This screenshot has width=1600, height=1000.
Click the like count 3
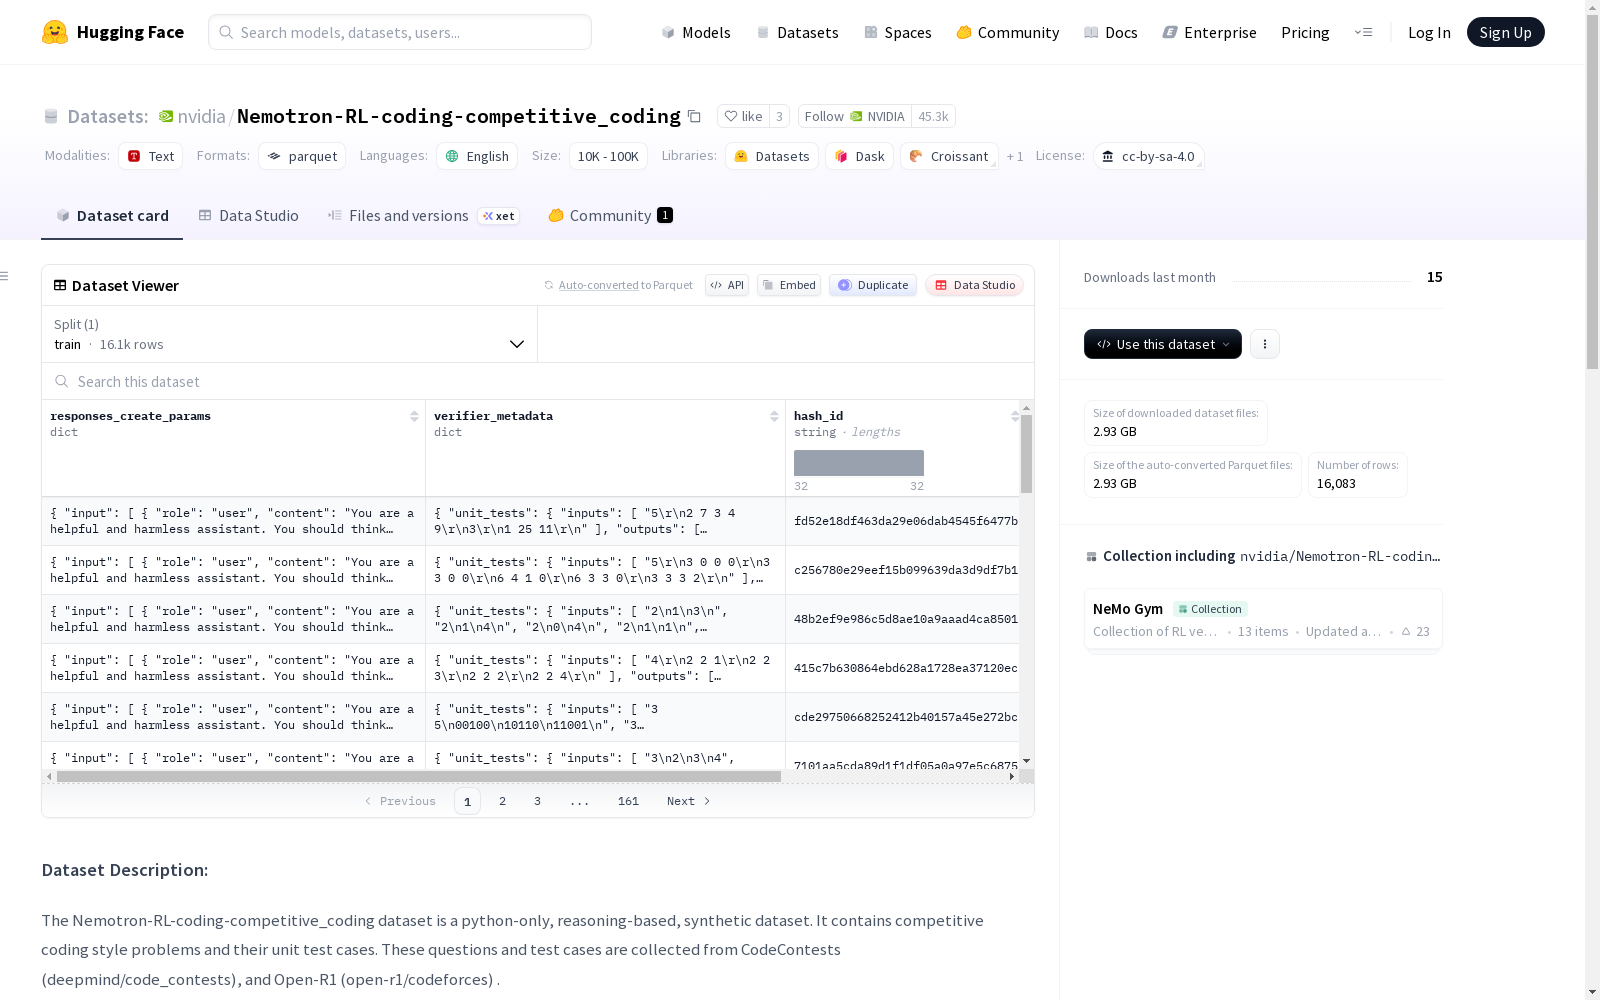[779, 116]
